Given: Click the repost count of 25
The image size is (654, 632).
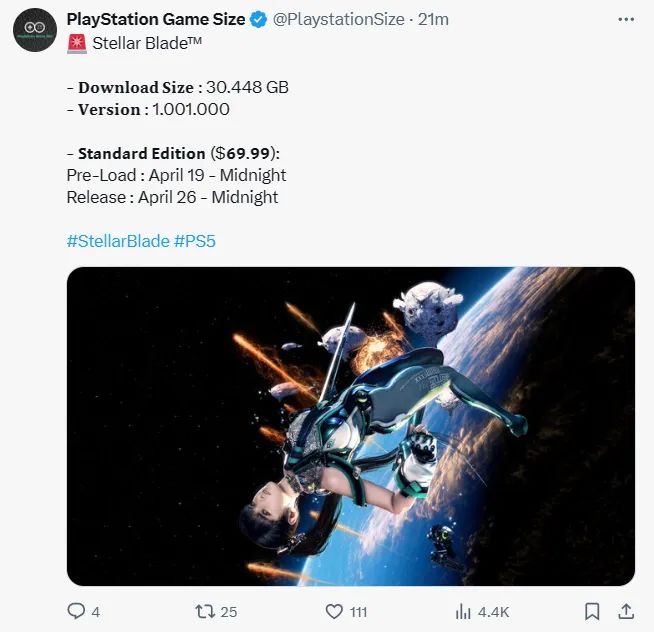Looking at the screenshot, I should (x=230, y=611).
